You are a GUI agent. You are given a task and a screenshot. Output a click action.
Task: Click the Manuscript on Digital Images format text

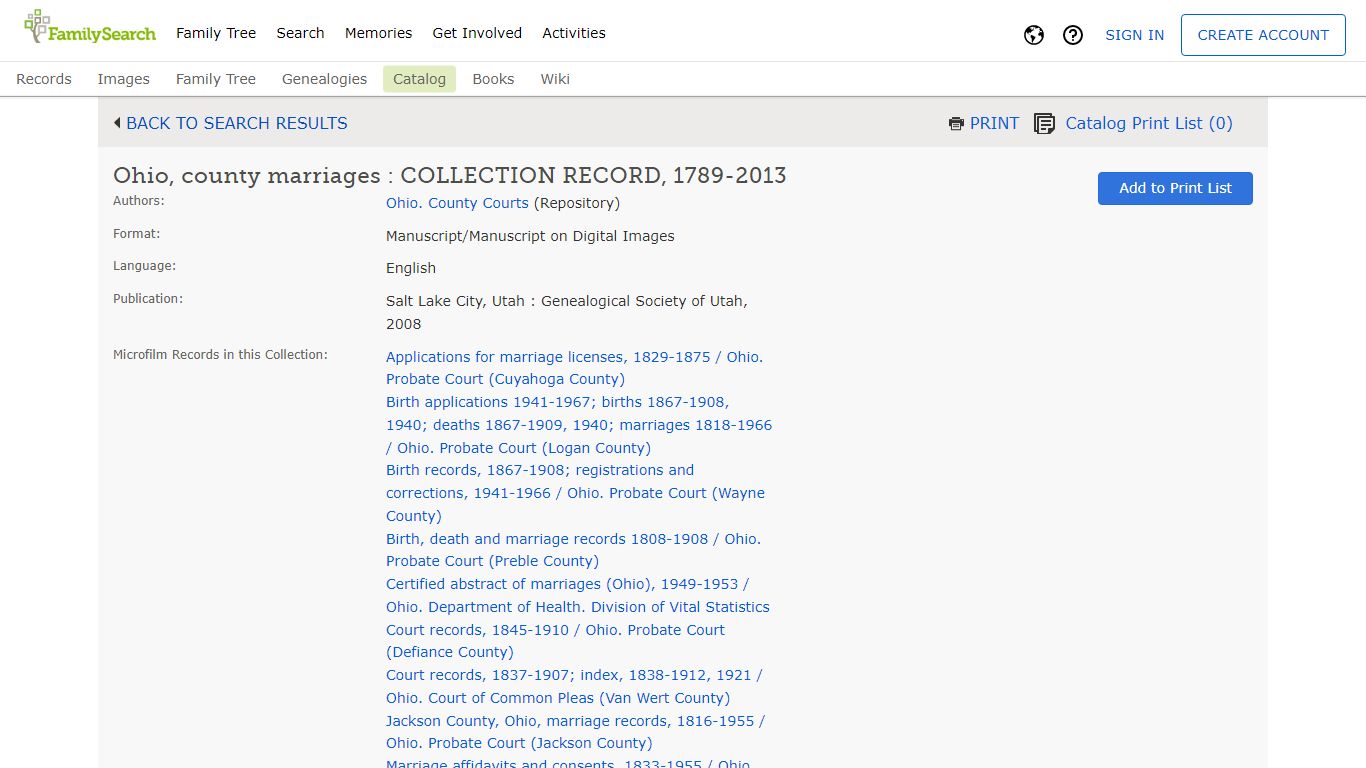click(x=530, y=236)
